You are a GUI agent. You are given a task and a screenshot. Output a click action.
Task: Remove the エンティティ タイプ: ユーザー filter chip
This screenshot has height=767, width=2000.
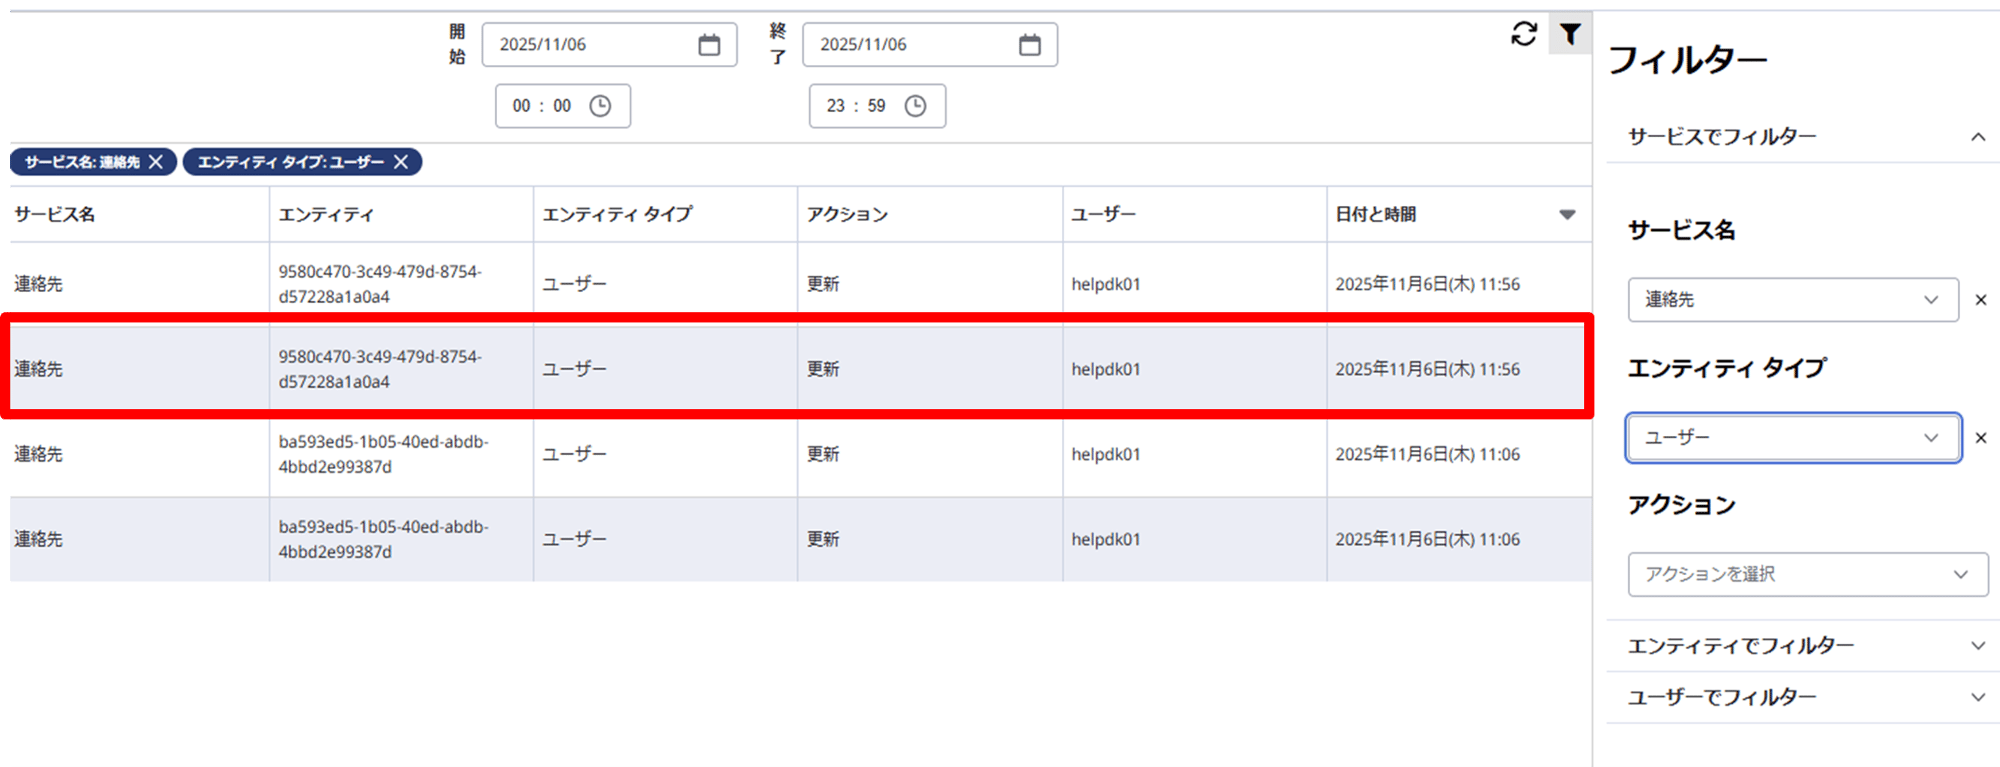pyautogui.click(x=401, y=162)
